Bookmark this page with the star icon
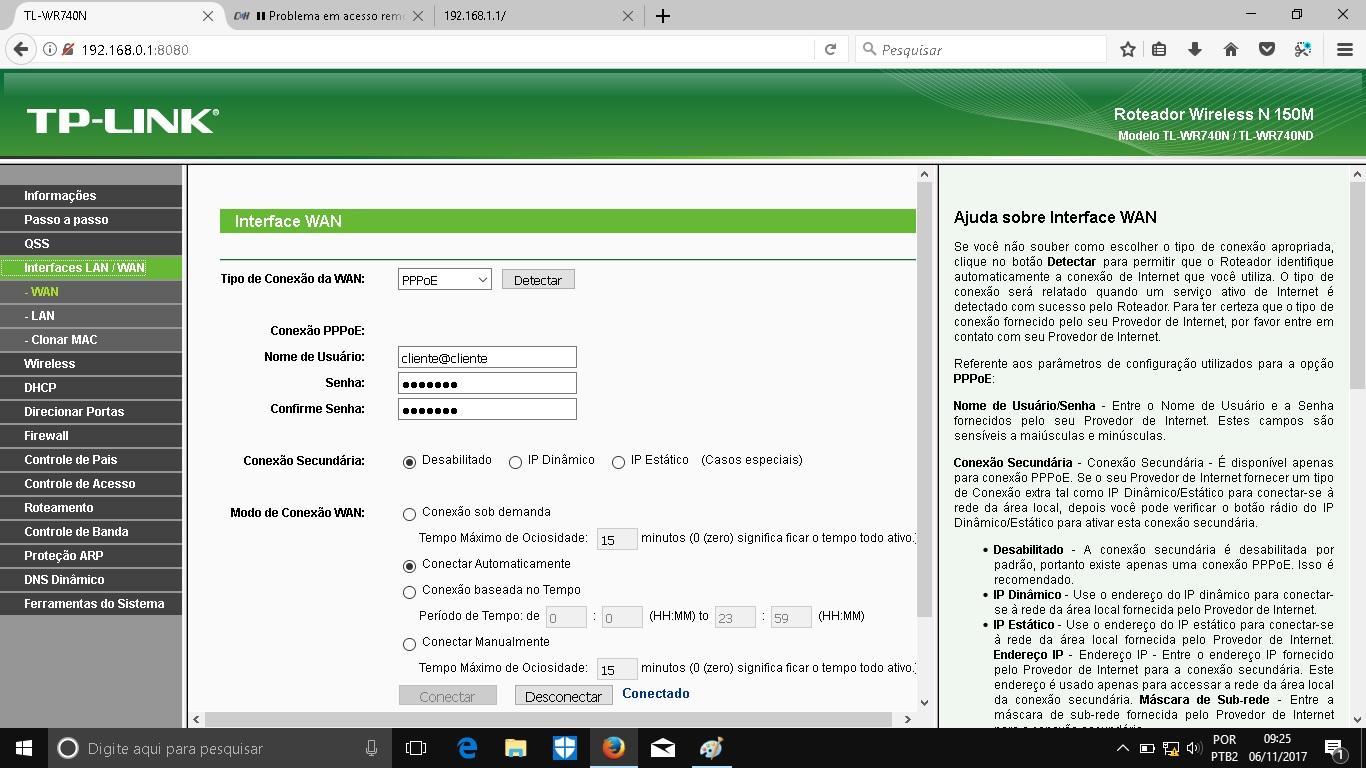The height and width of the screenshot is (768, 1366). coord(1128,49)
